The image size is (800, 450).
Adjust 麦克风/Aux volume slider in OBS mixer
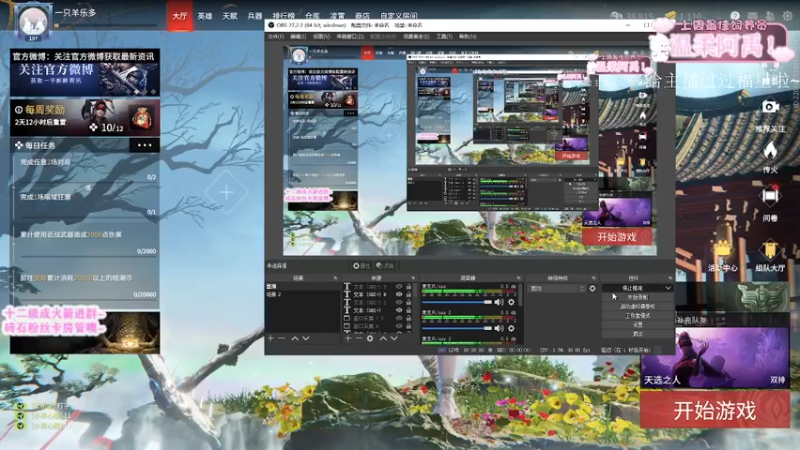pyautogui.click(x=457, y=302)
